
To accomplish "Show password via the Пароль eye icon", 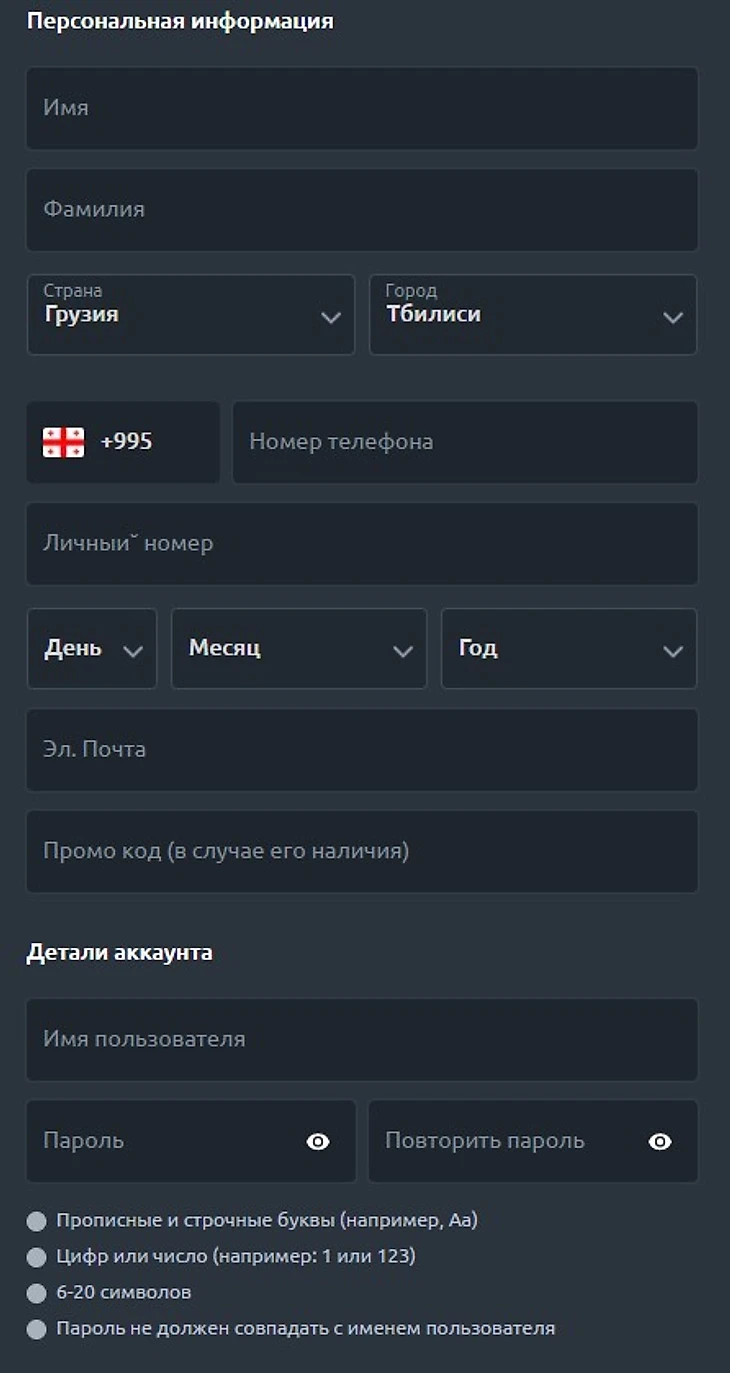I will pyautogui.click(x=318, y=1141).
